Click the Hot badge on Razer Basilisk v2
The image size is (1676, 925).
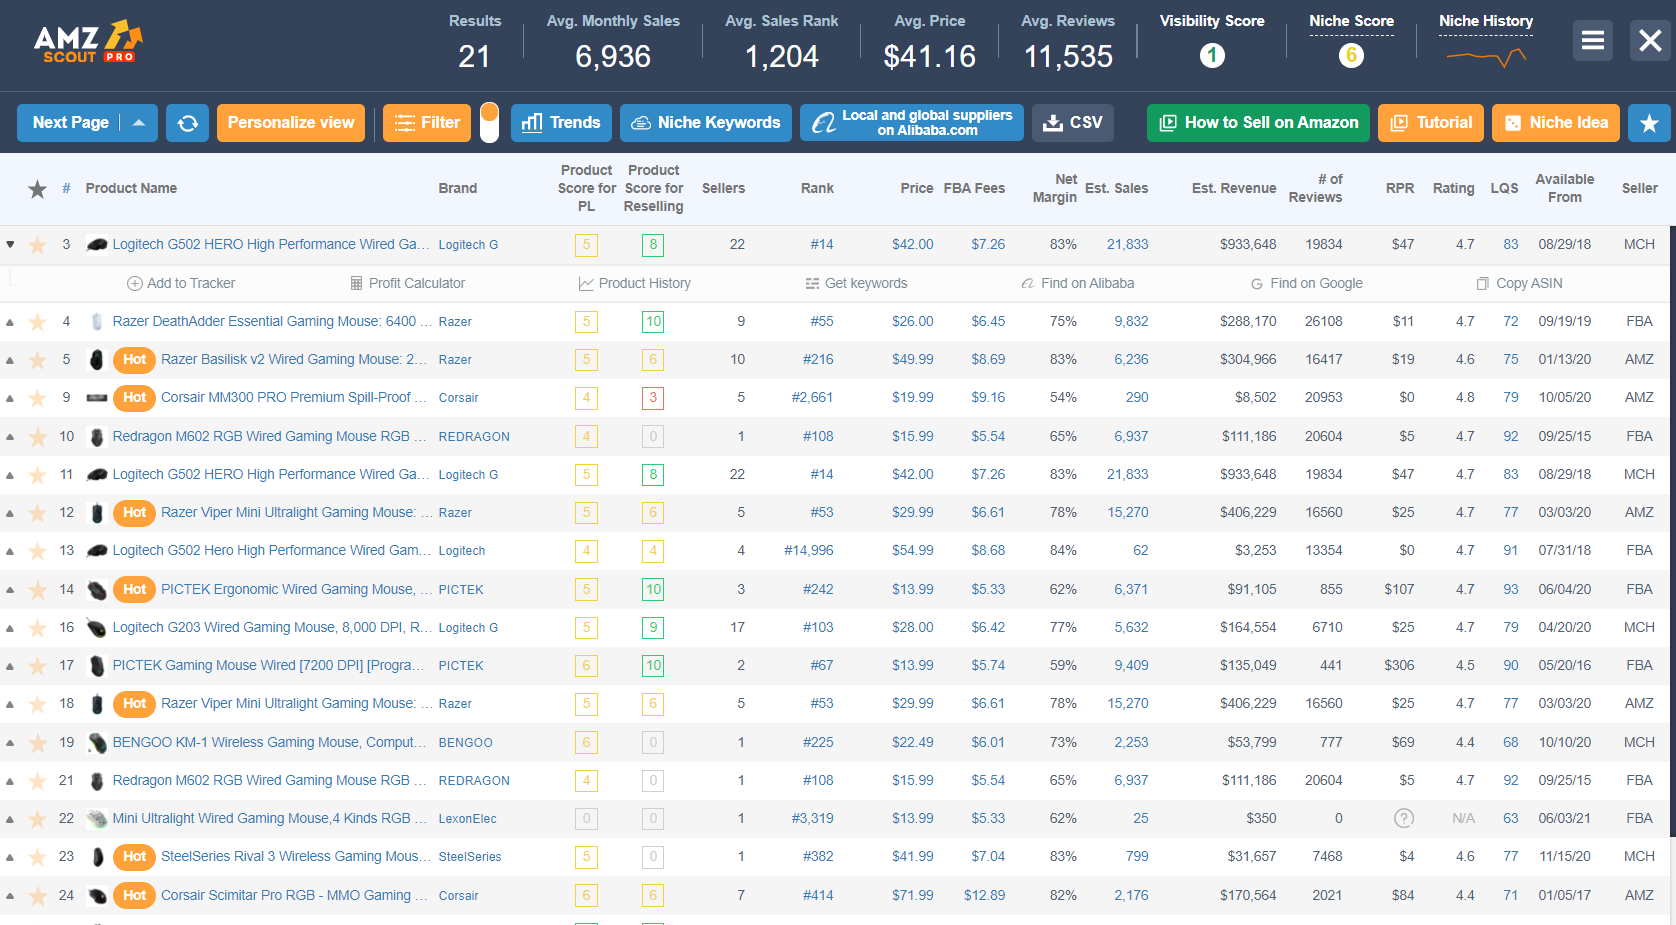pos(135,360)
